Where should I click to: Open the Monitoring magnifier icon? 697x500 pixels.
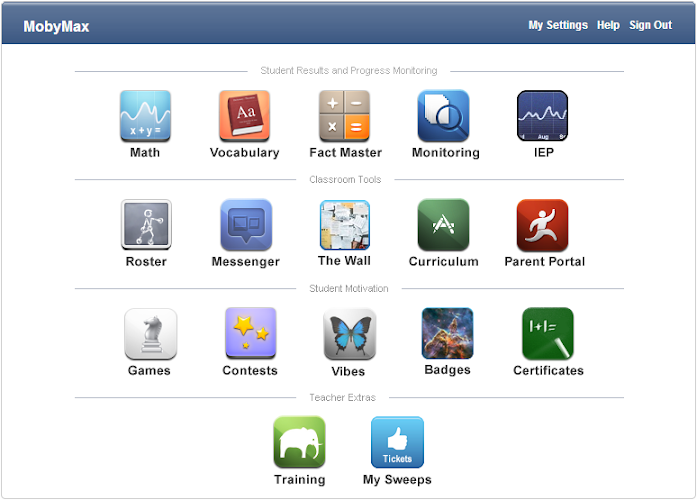click(x=443, y=116)
